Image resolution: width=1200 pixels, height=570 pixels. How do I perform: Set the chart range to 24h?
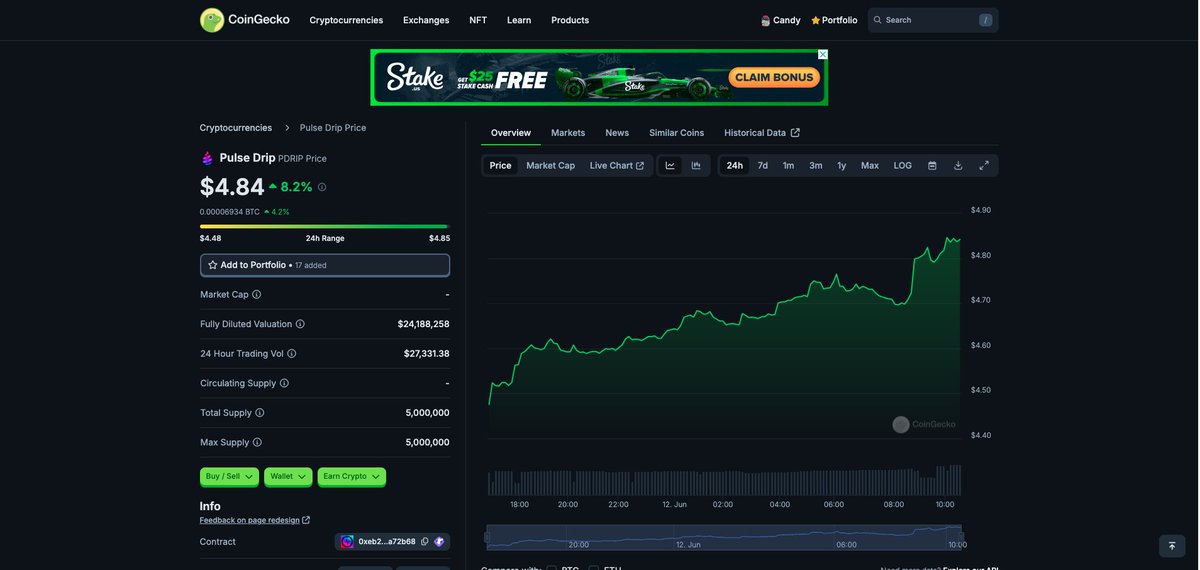(735, 166)
